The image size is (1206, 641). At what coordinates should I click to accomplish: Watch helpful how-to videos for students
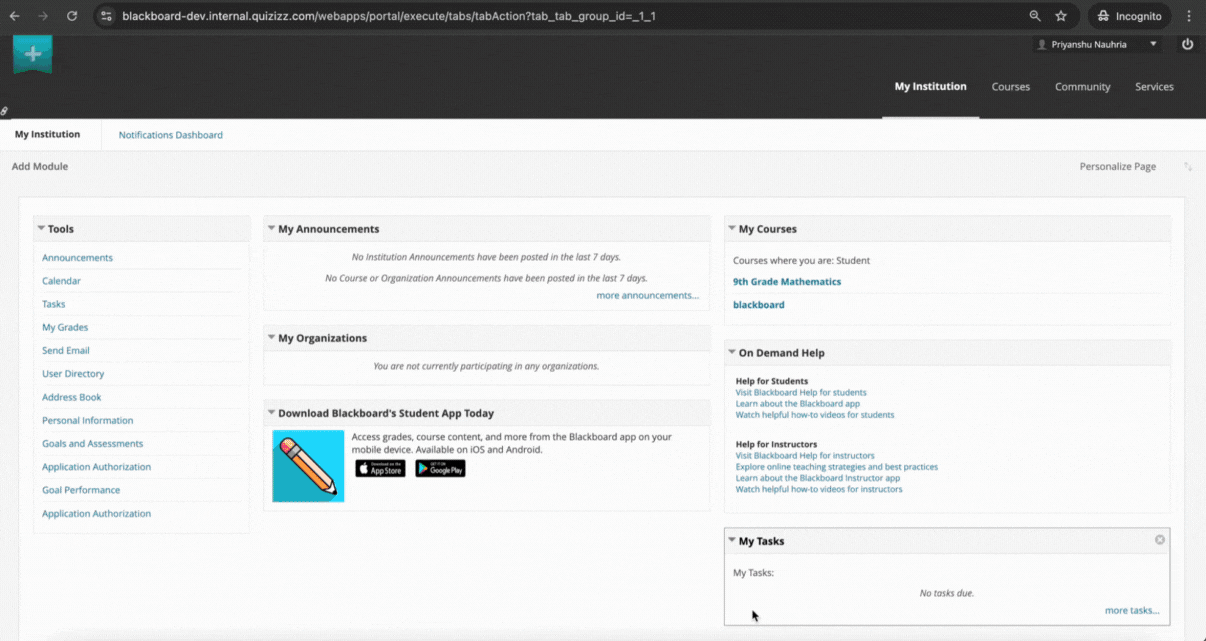click(815, 415)
